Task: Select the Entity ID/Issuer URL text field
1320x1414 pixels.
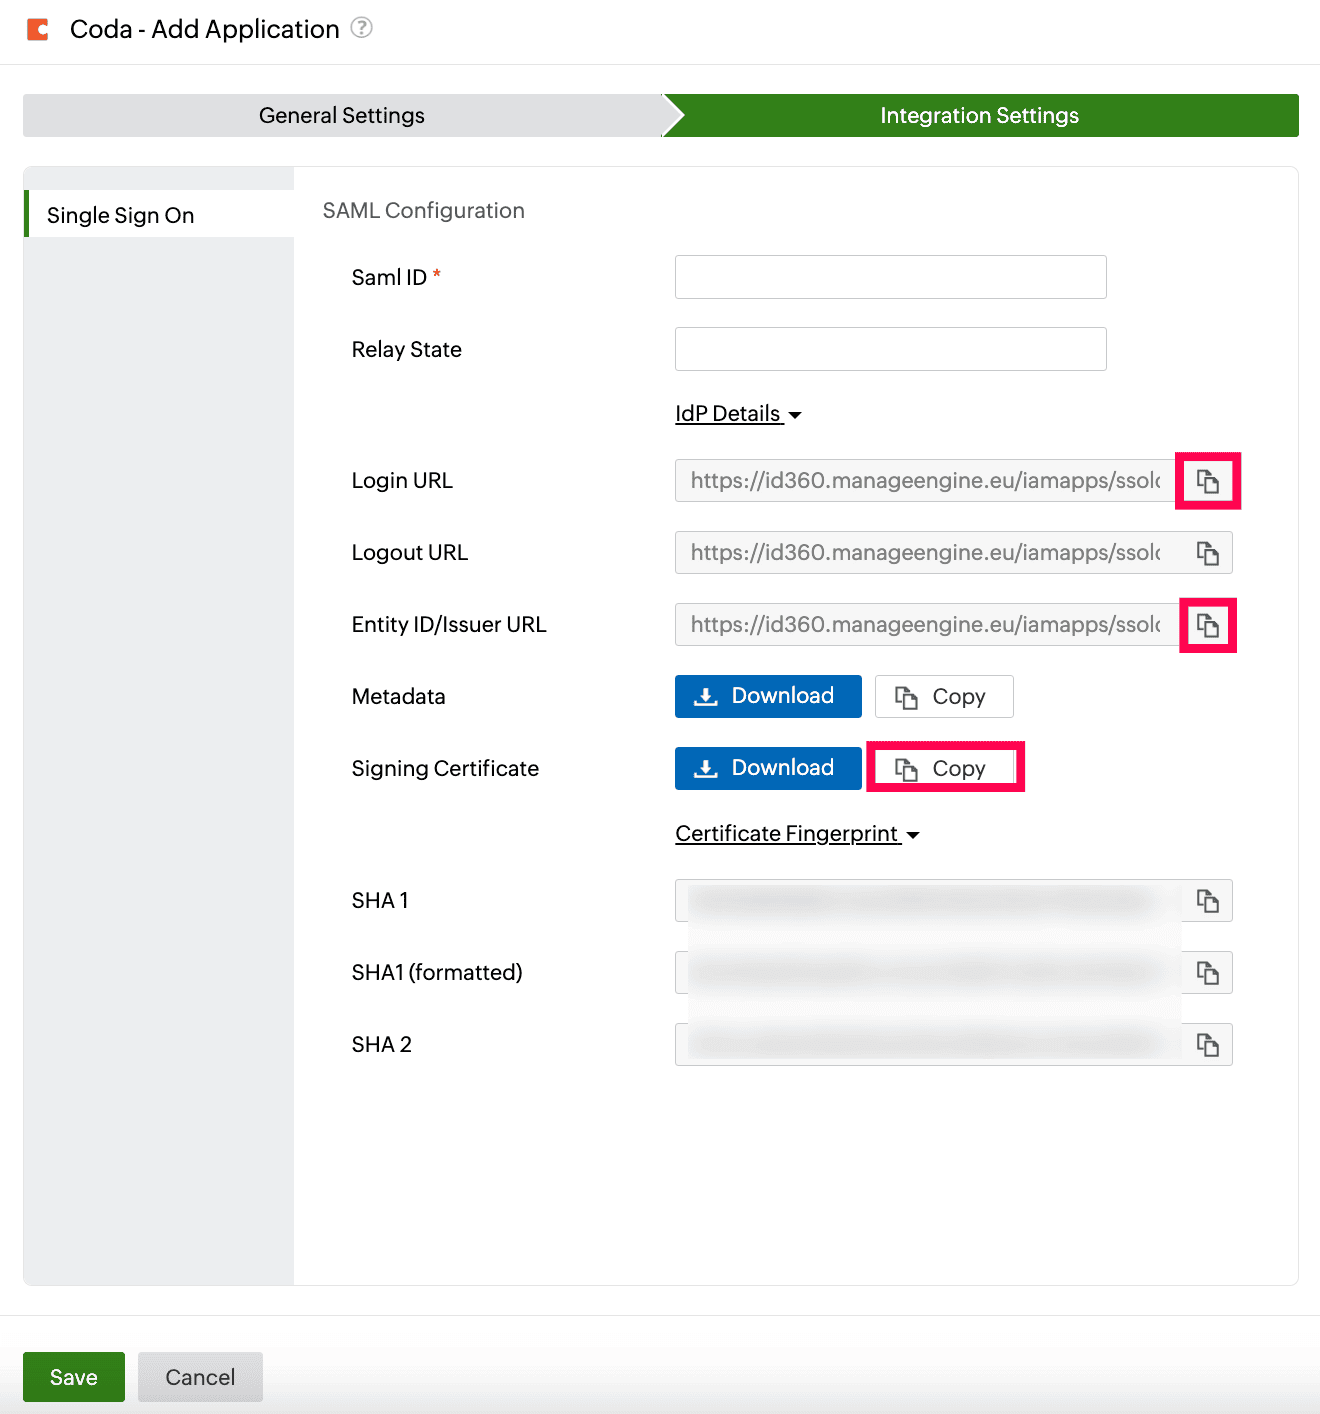Action: click(928, 625)
